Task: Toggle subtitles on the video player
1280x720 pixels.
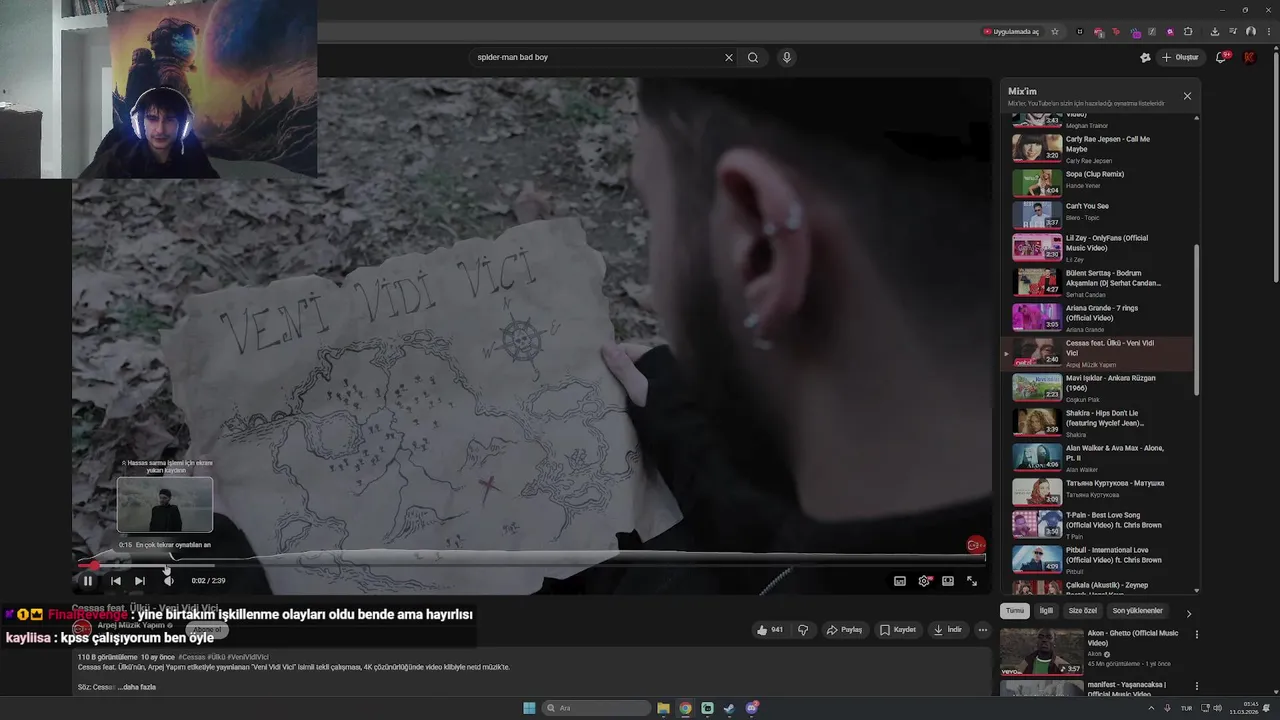Action: coord(900,581)
